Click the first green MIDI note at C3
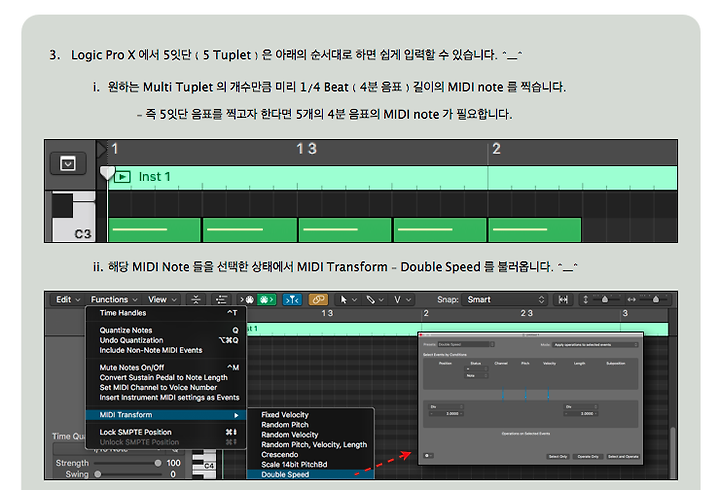This screenshot has width=720, height=490. tap(155, 230)
